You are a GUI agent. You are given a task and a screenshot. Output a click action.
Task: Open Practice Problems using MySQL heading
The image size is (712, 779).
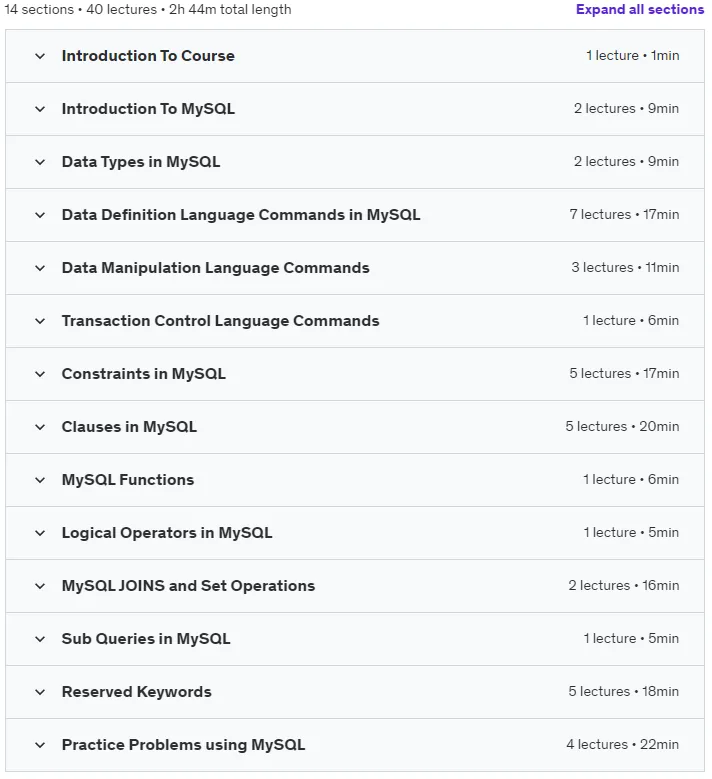click(183, 745)
